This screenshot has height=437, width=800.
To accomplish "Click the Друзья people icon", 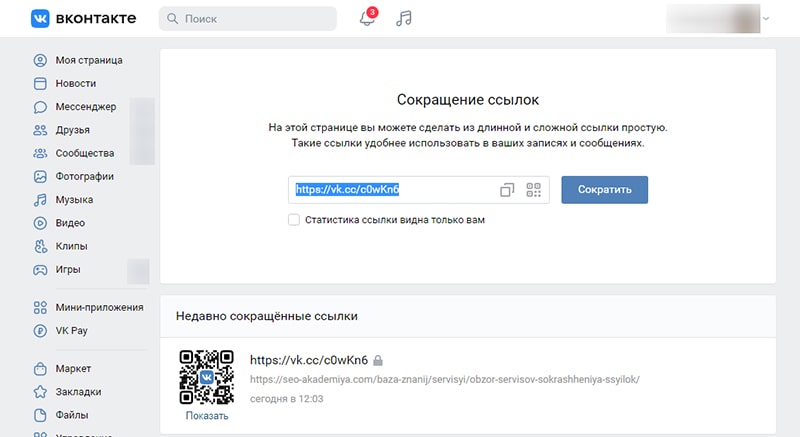I will click(x=40, y=130).
